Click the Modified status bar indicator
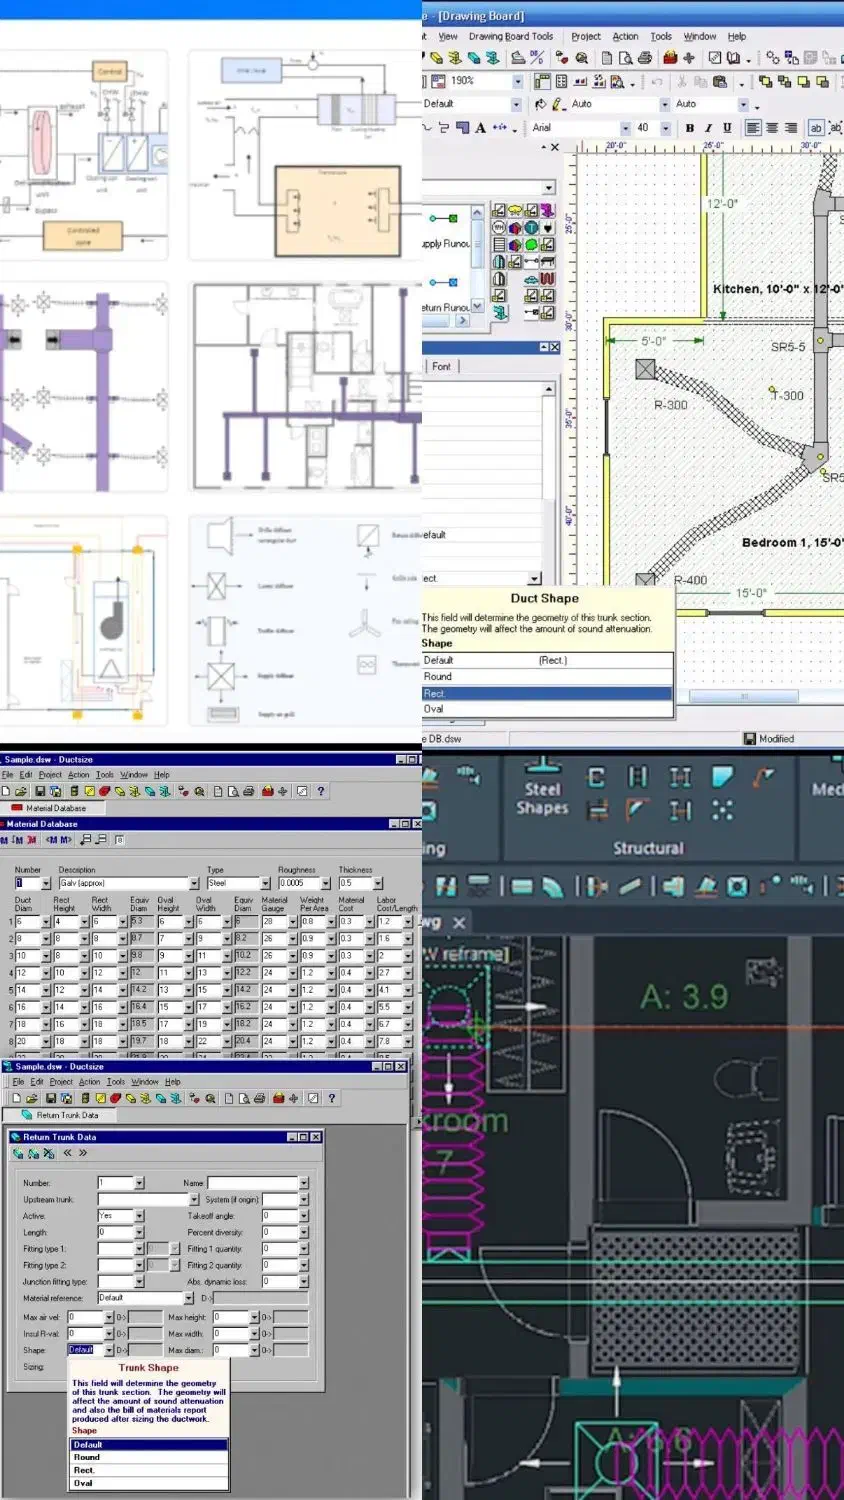This screenshot has width=844, height=1500. click(x=769, y=739)
